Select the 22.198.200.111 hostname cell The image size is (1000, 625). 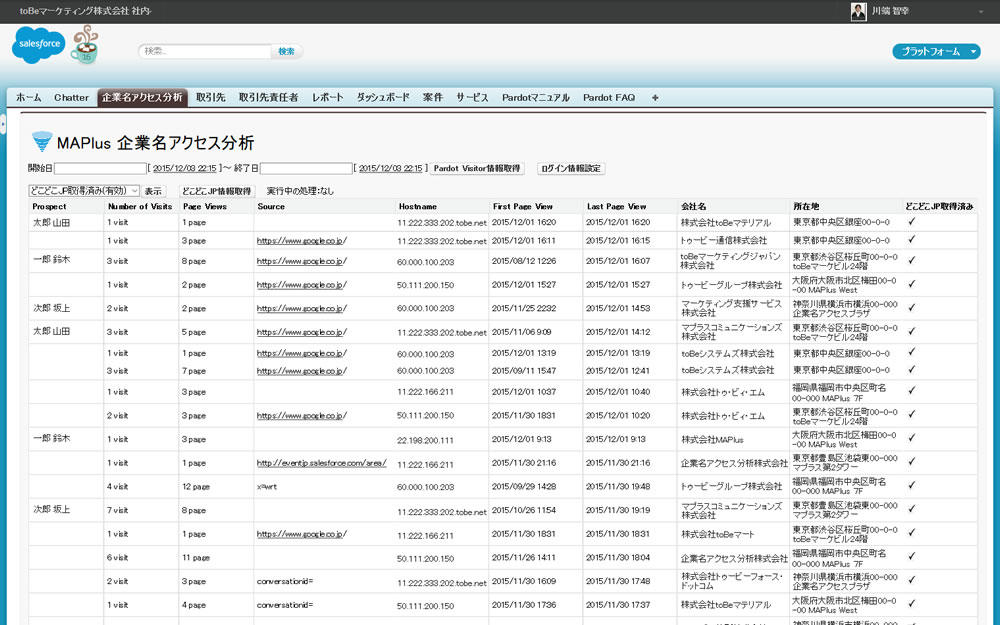(x=425, y=440)
